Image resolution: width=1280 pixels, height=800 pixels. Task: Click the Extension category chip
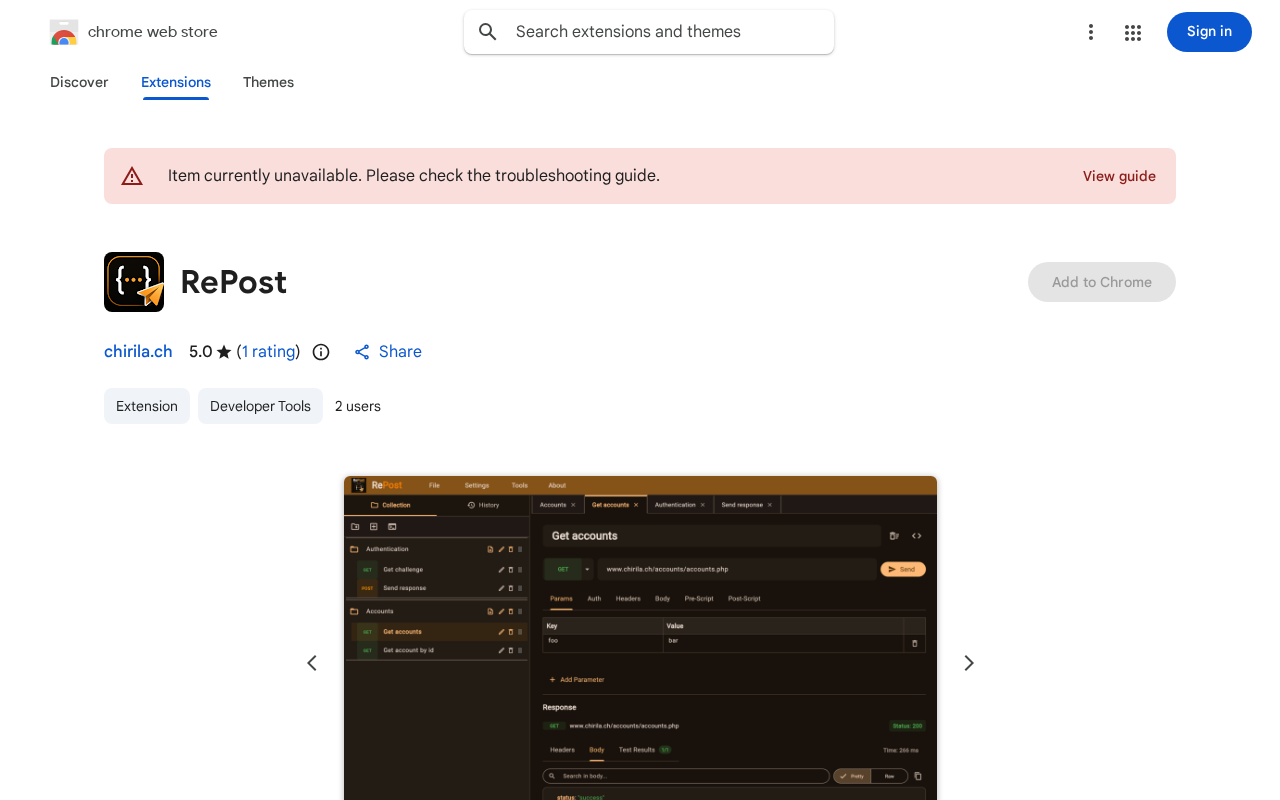(147, 406)
